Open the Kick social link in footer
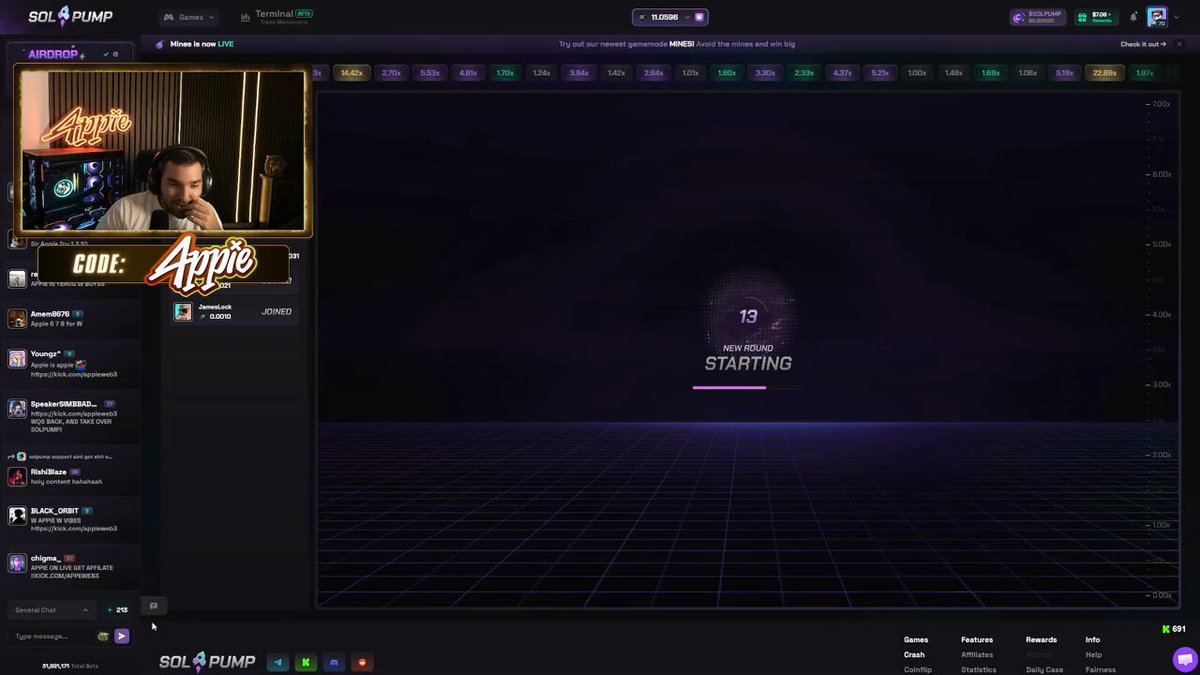This screenshot has width=1200, height=675. tap(307, 662)
